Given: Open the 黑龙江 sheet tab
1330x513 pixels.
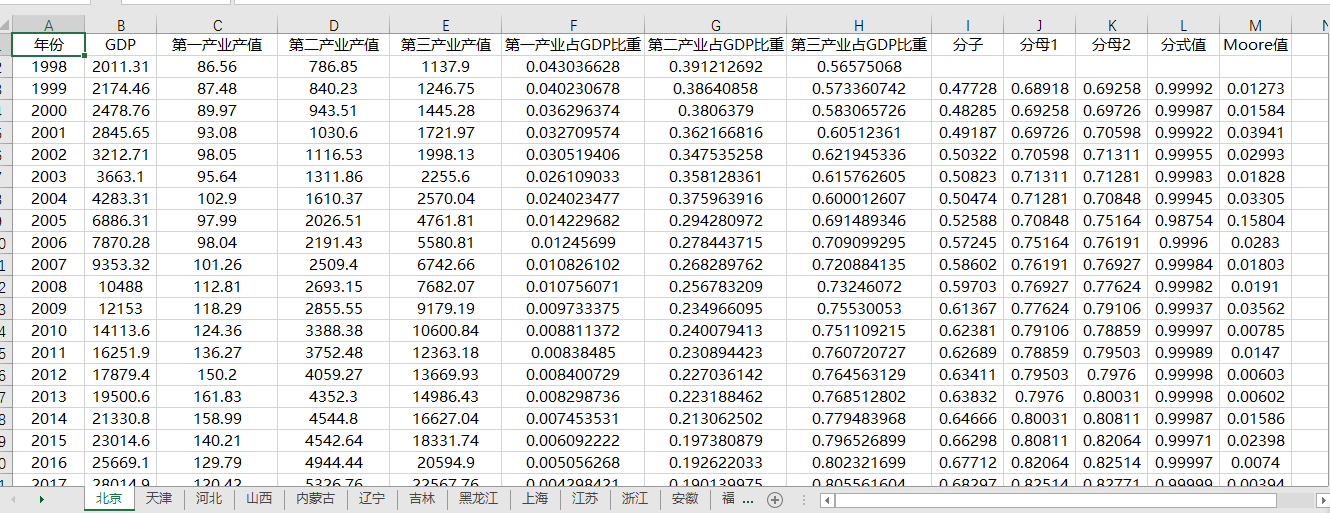Looking at the screenshot, I should click(x=478, y=498).
